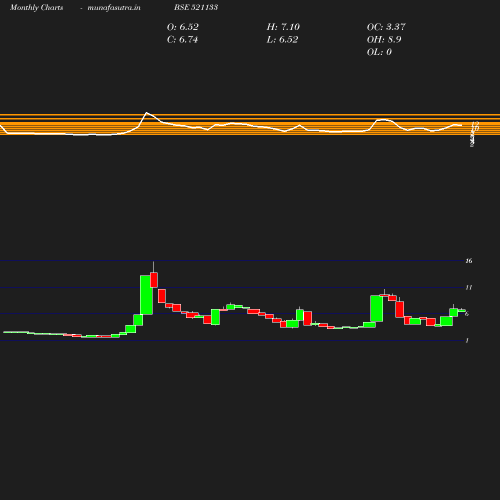
Task: Select the close price value 'C: 6.74'
Action: click(182, 40)
